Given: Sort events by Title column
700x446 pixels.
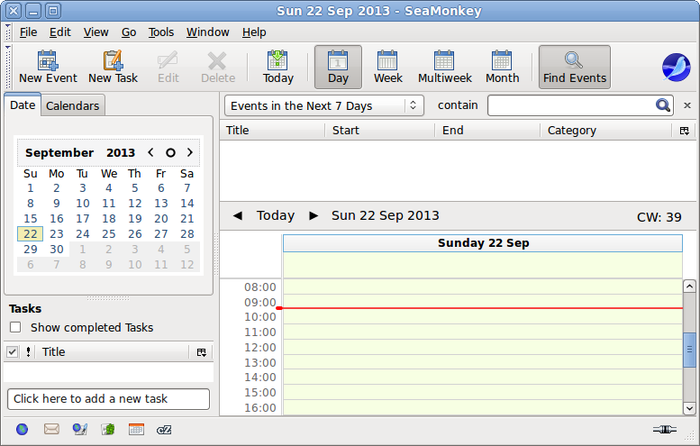Looking at the screenshot, I should (272, 130).
